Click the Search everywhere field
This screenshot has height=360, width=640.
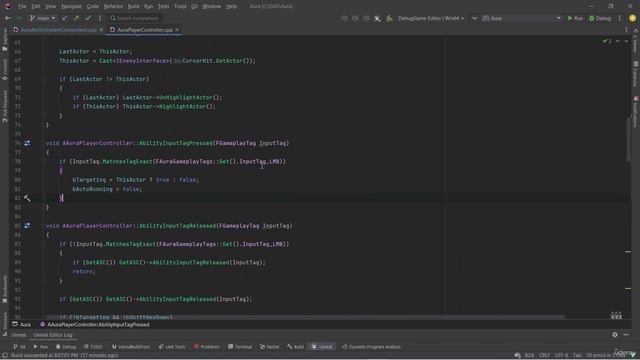(x=135, y=18)
